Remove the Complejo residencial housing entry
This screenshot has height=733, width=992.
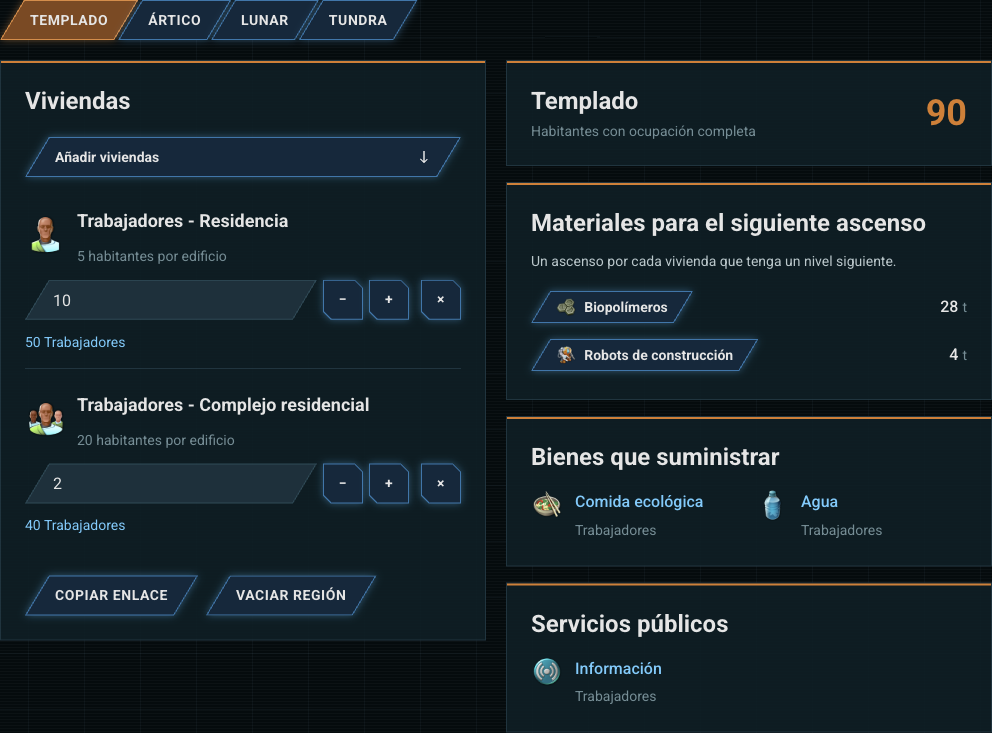pyautogui.click(x=441, y=483)
